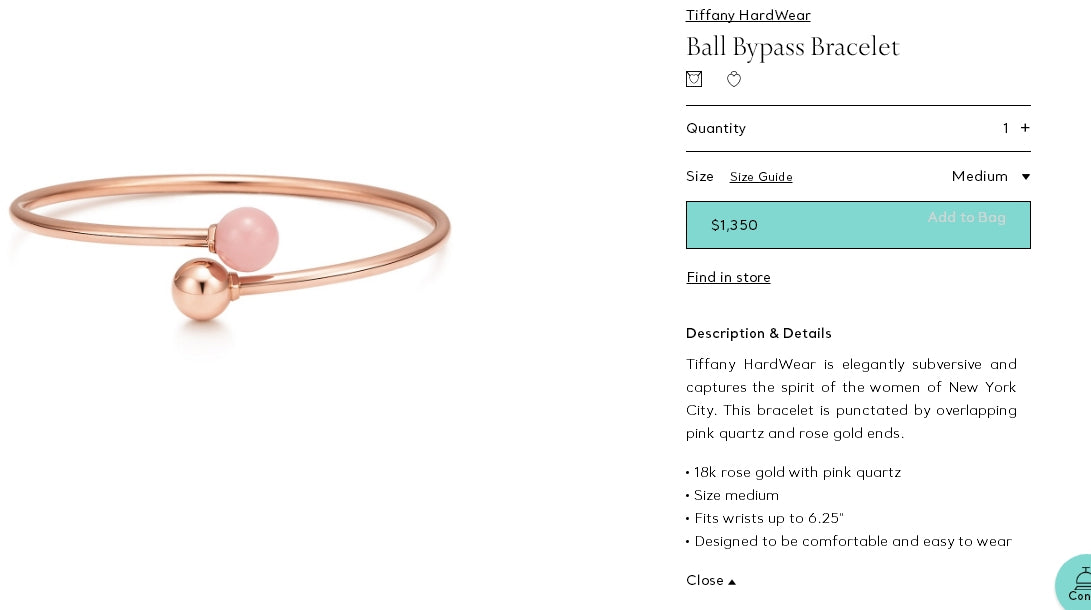Click the Ball Bypass Bracelet title

[792, 47]
